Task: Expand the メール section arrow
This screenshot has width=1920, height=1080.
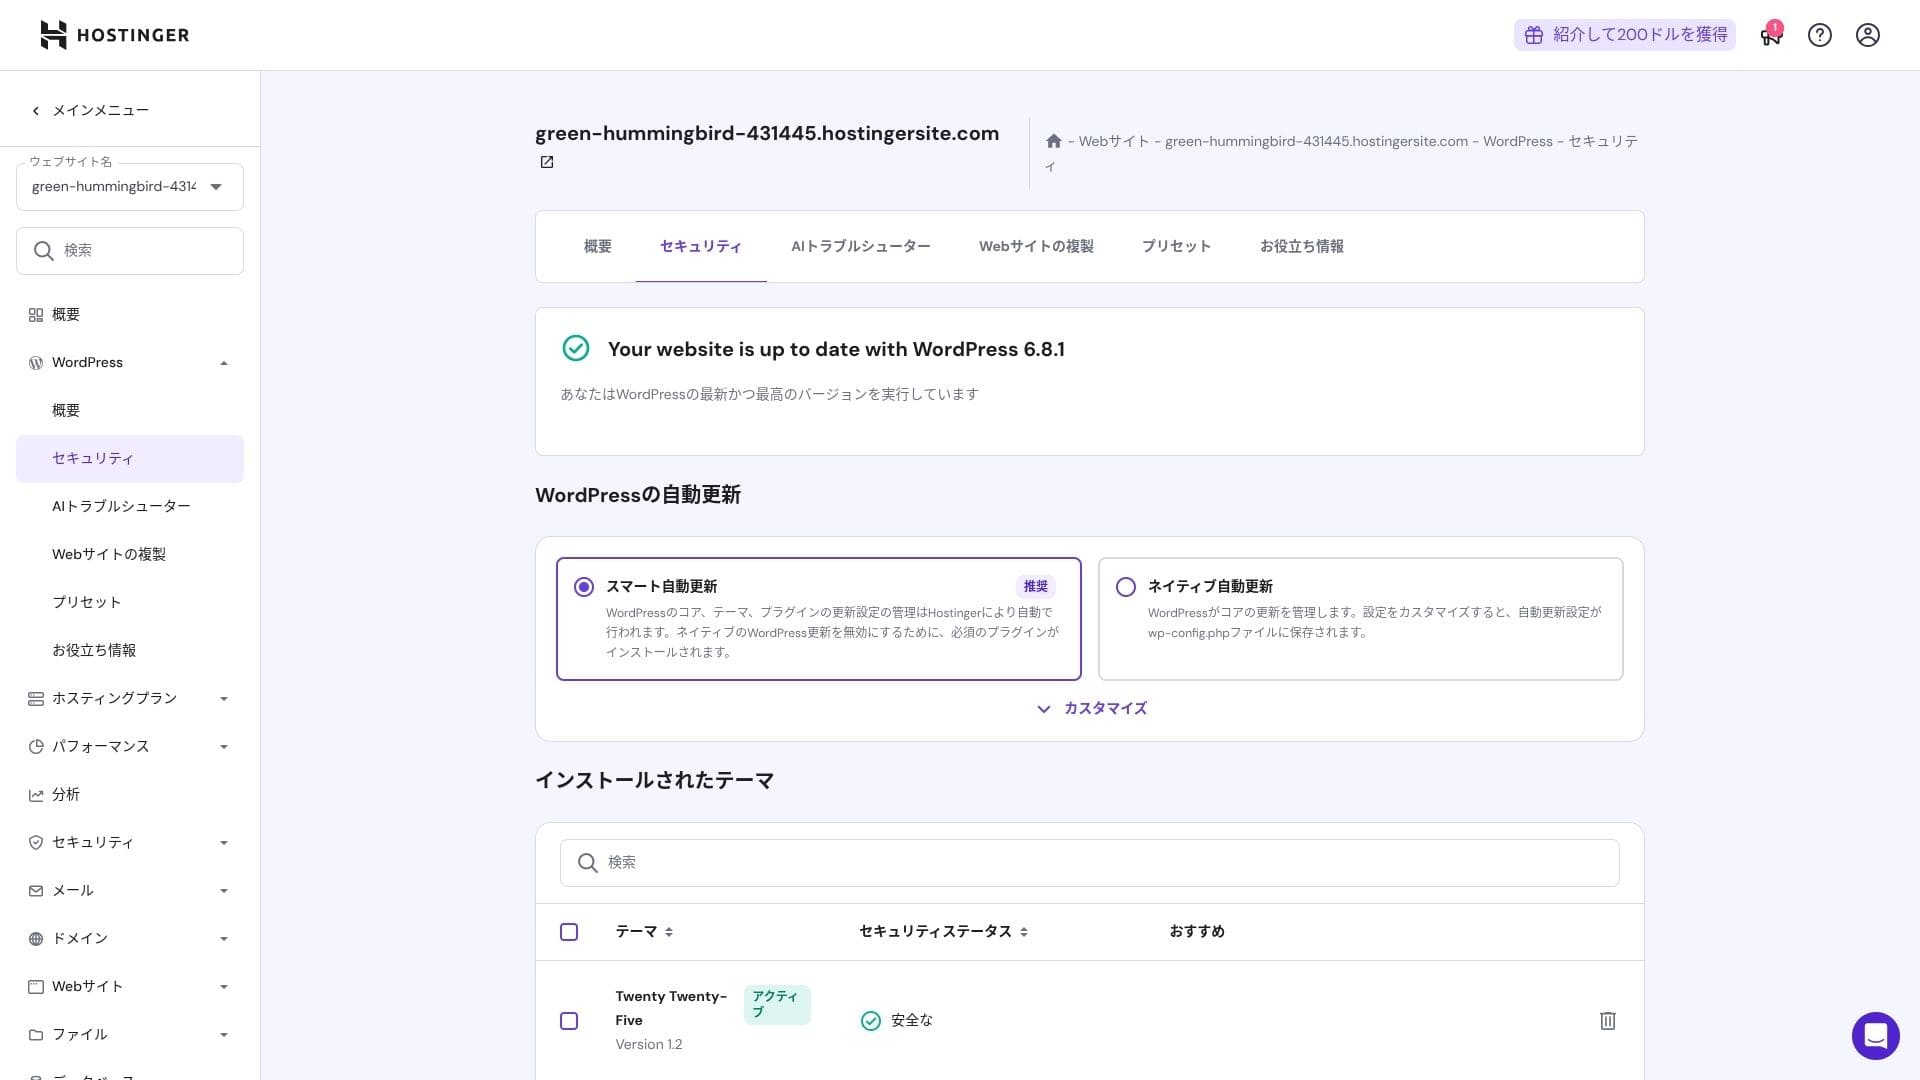Action: coord(224,891)
